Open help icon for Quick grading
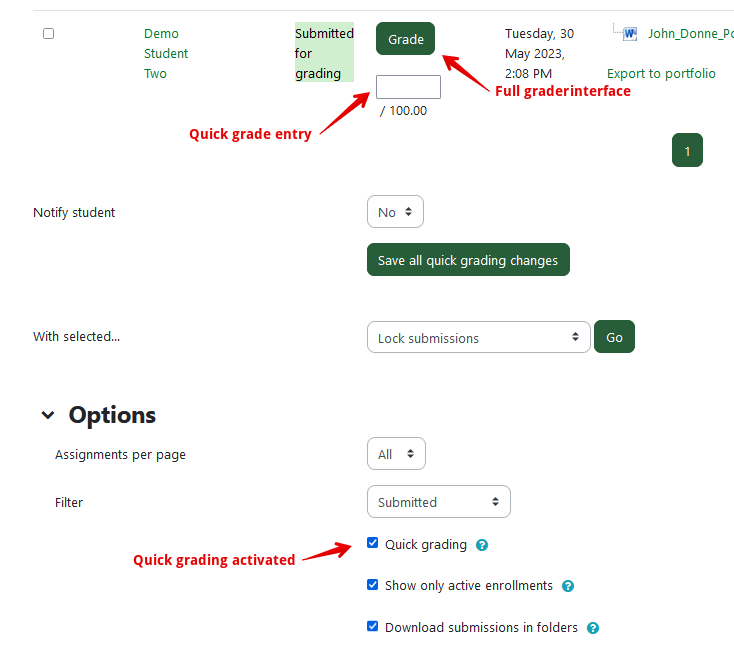Image resolution: width=734 pixels, height=656 pixels. point(482,546)
